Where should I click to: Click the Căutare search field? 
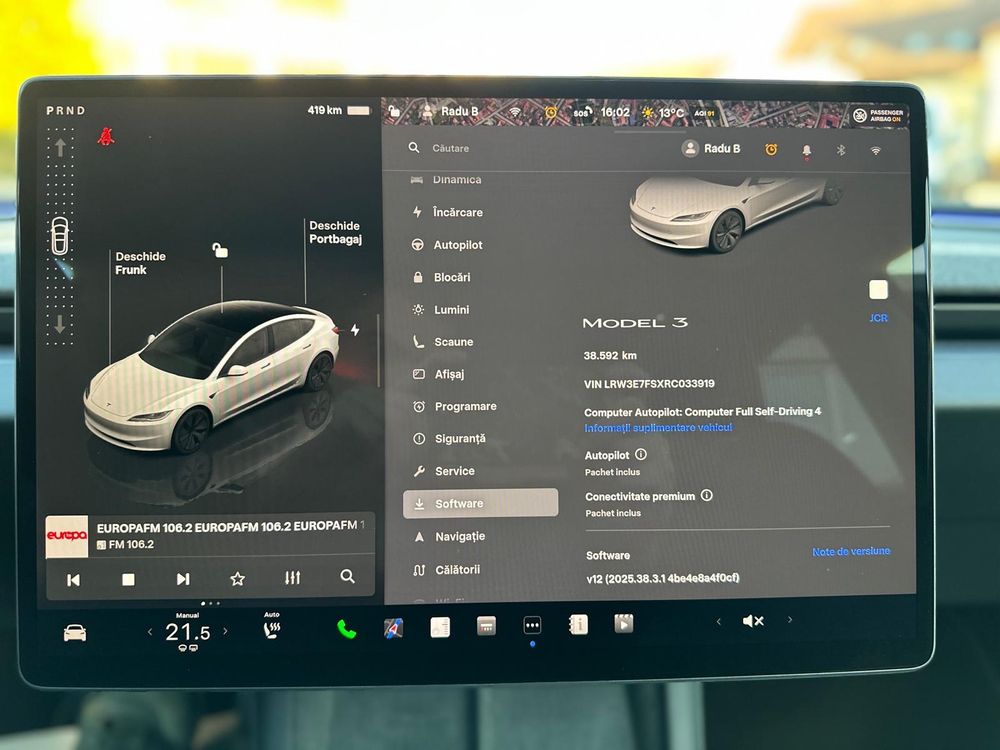click(450, 148)
